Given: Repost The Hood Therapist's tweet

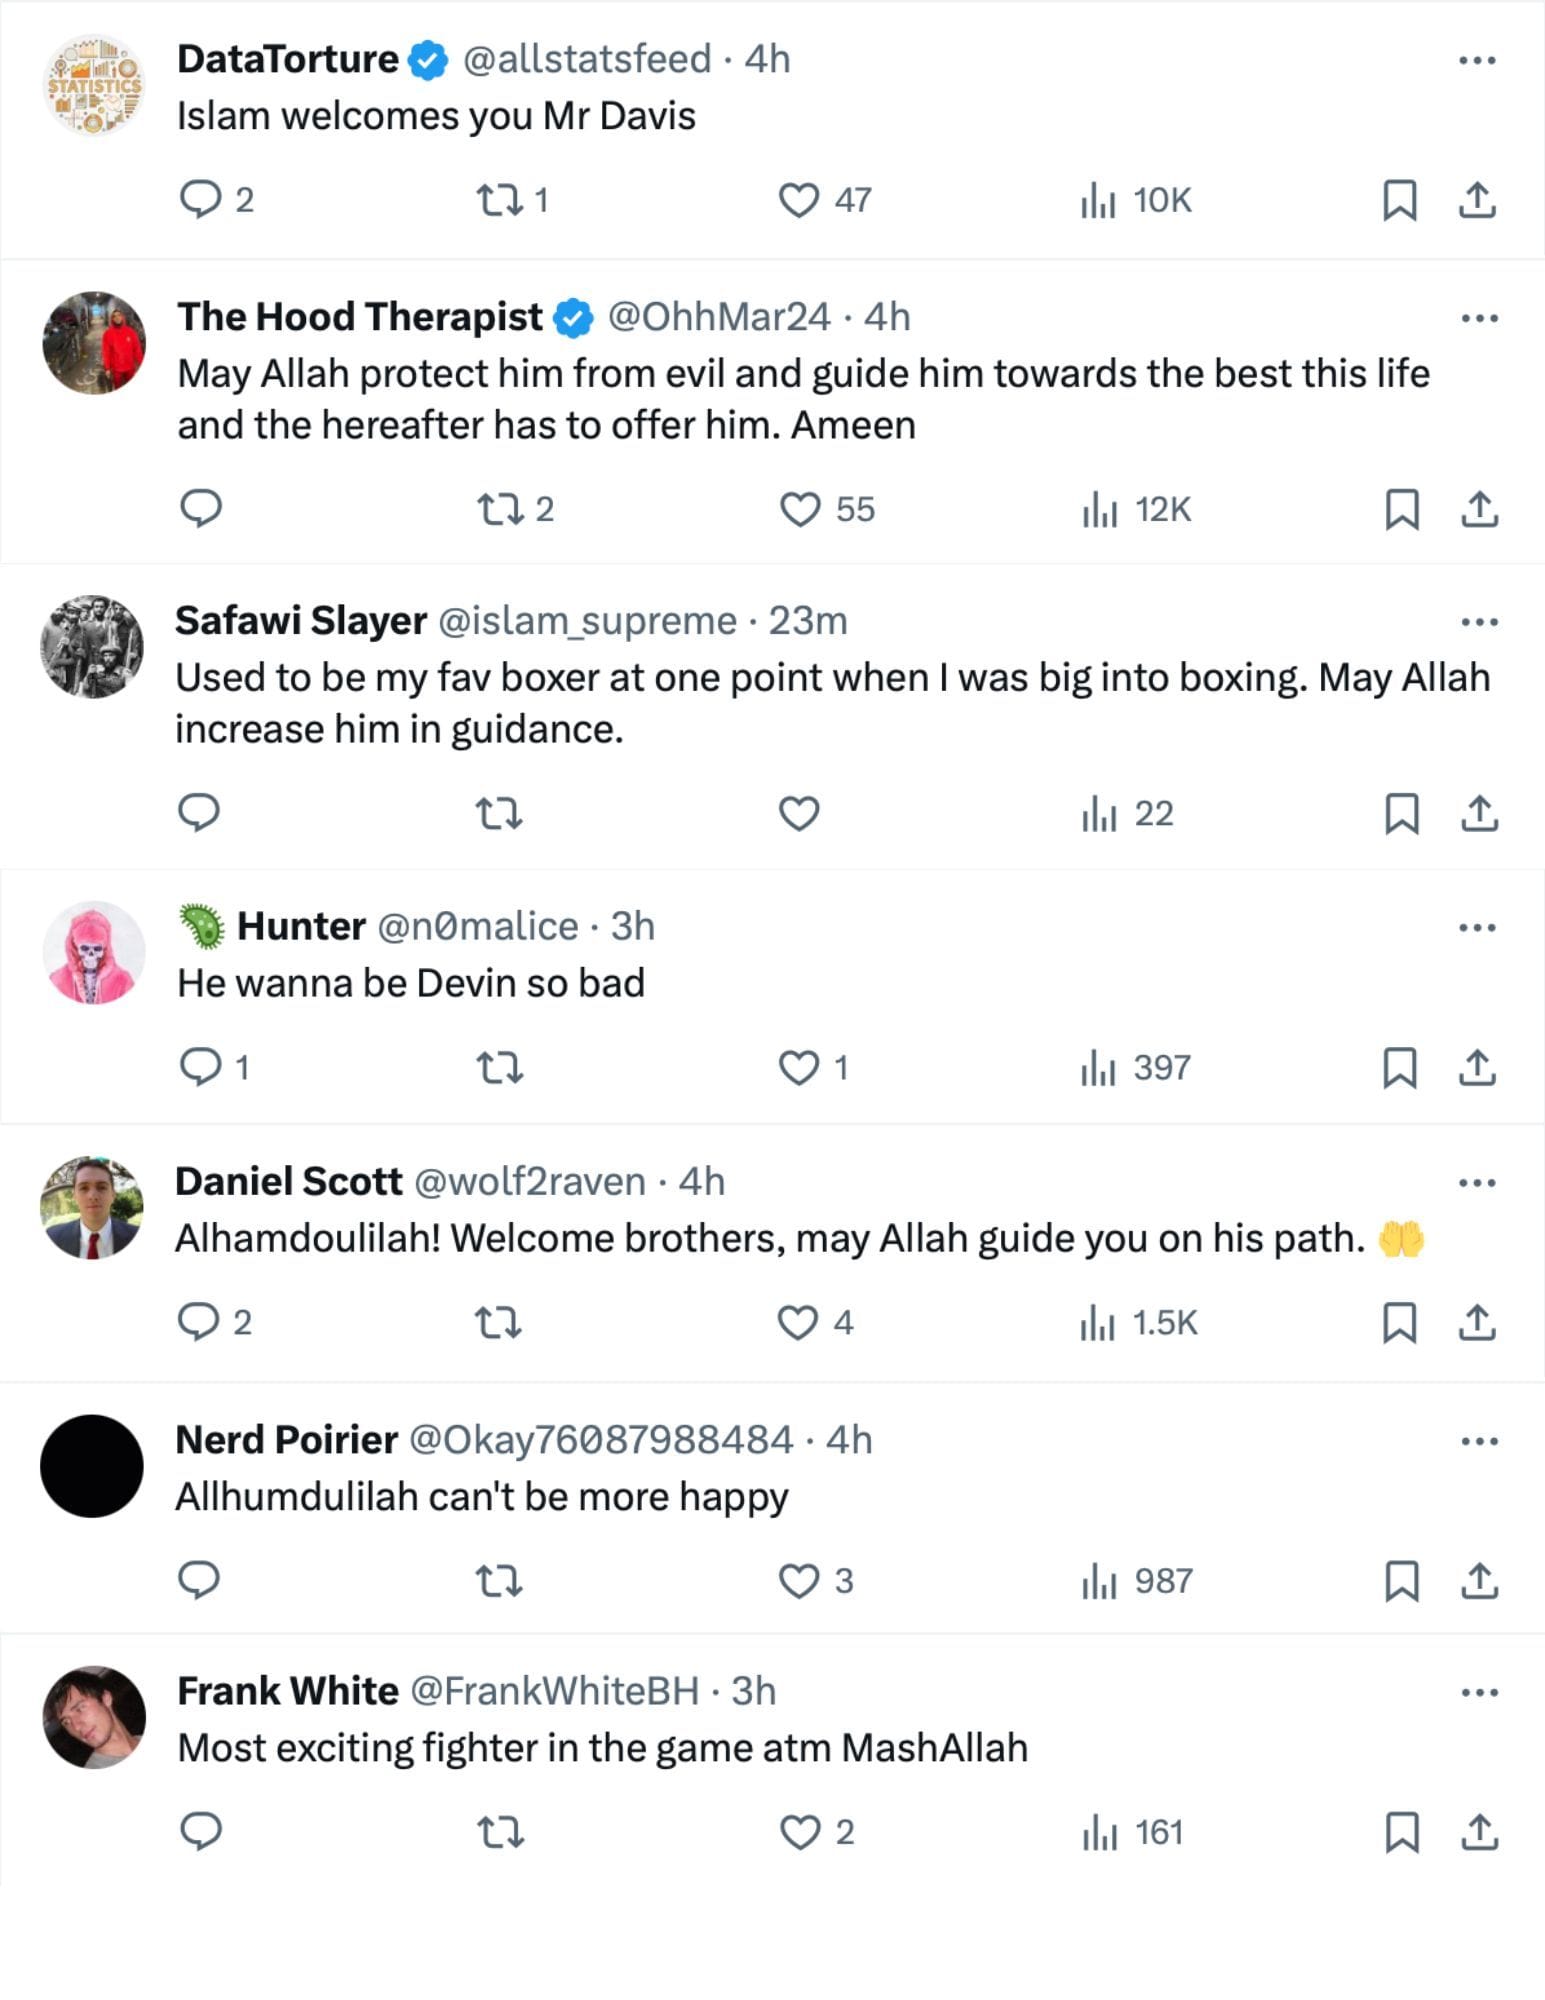Looking at the screenshot, I should [498, 509].
